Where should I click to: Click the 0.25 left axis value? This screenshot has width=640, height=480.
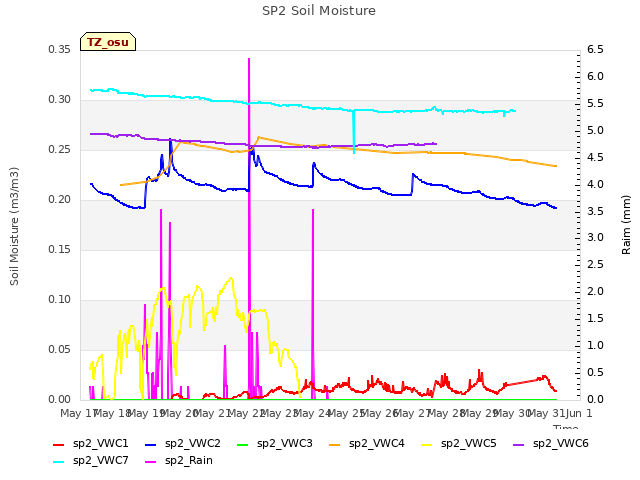click(x=60, y=150)
